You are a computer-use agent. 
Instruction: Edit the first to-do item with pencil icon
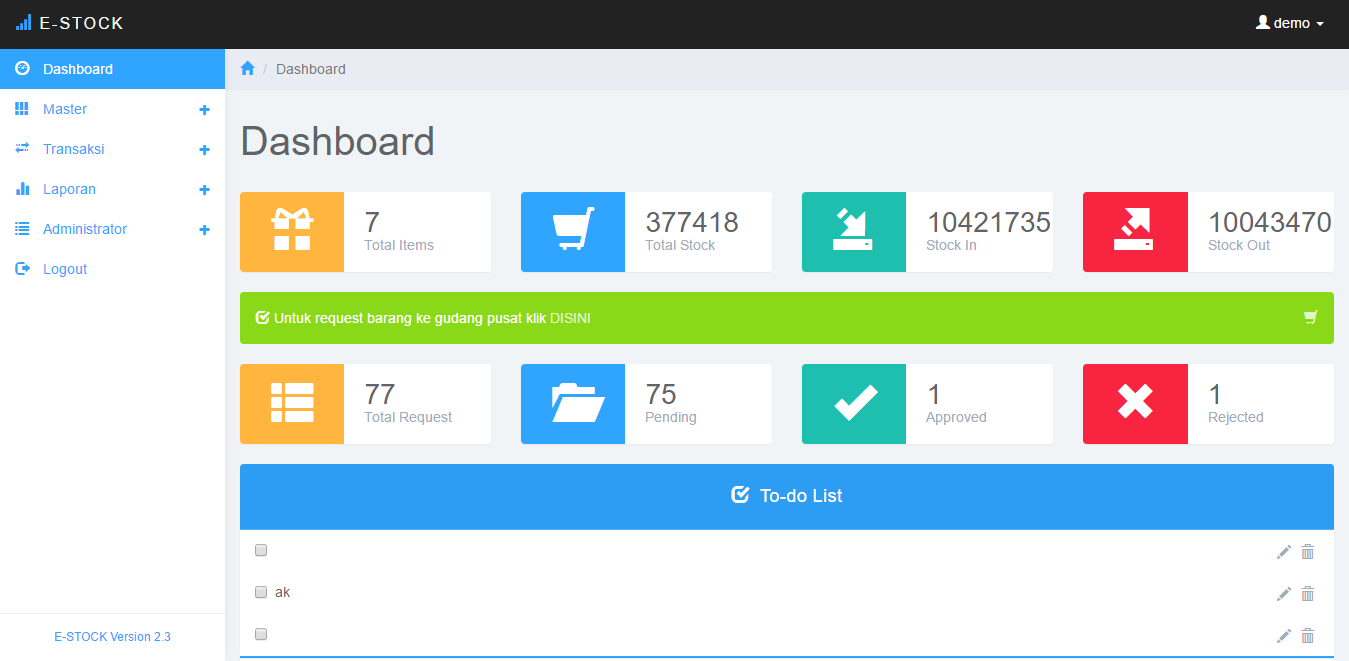[1284, 551]
